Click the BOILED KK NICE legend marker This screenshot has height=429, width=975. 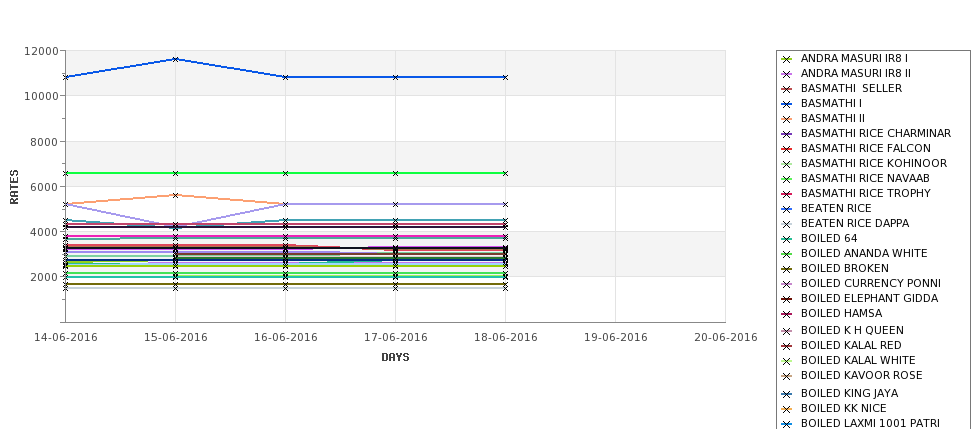(787, 409)
